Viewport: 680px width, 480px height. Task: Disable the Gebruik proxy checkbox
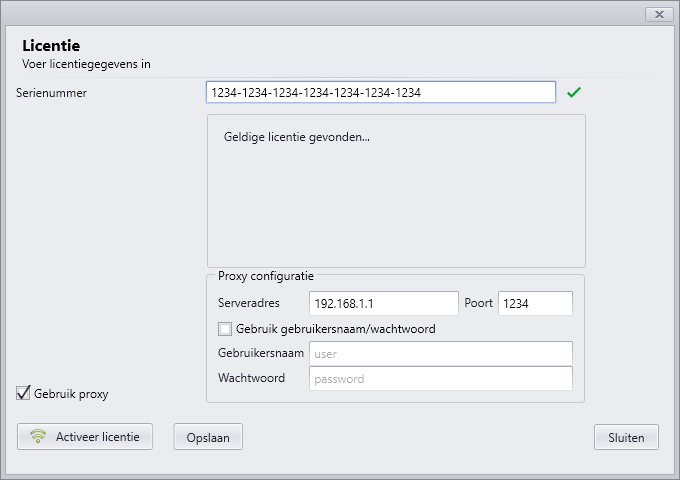point(23,393)
